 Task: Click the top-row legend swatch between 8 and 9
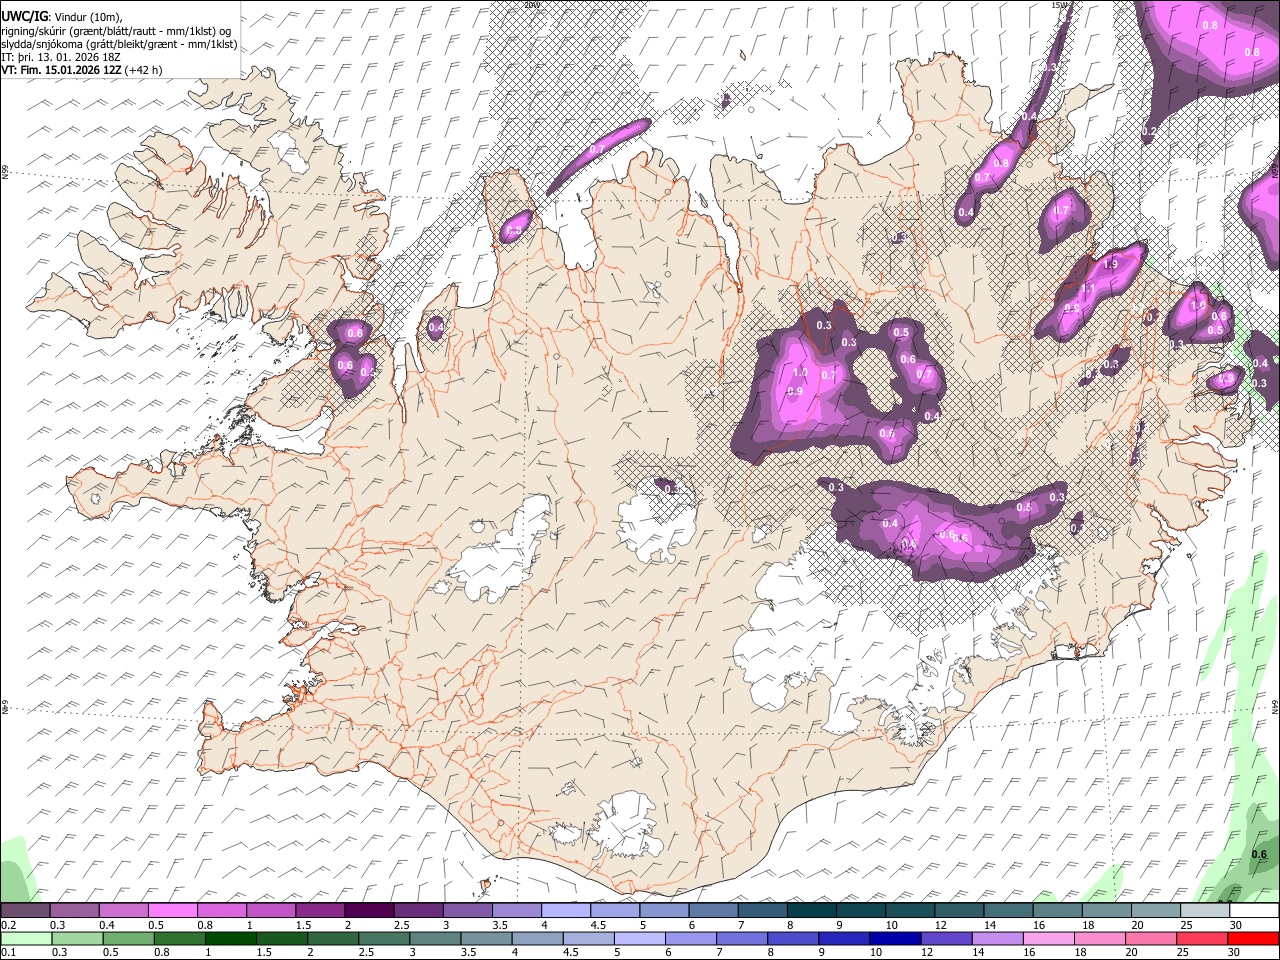(811, 911)
